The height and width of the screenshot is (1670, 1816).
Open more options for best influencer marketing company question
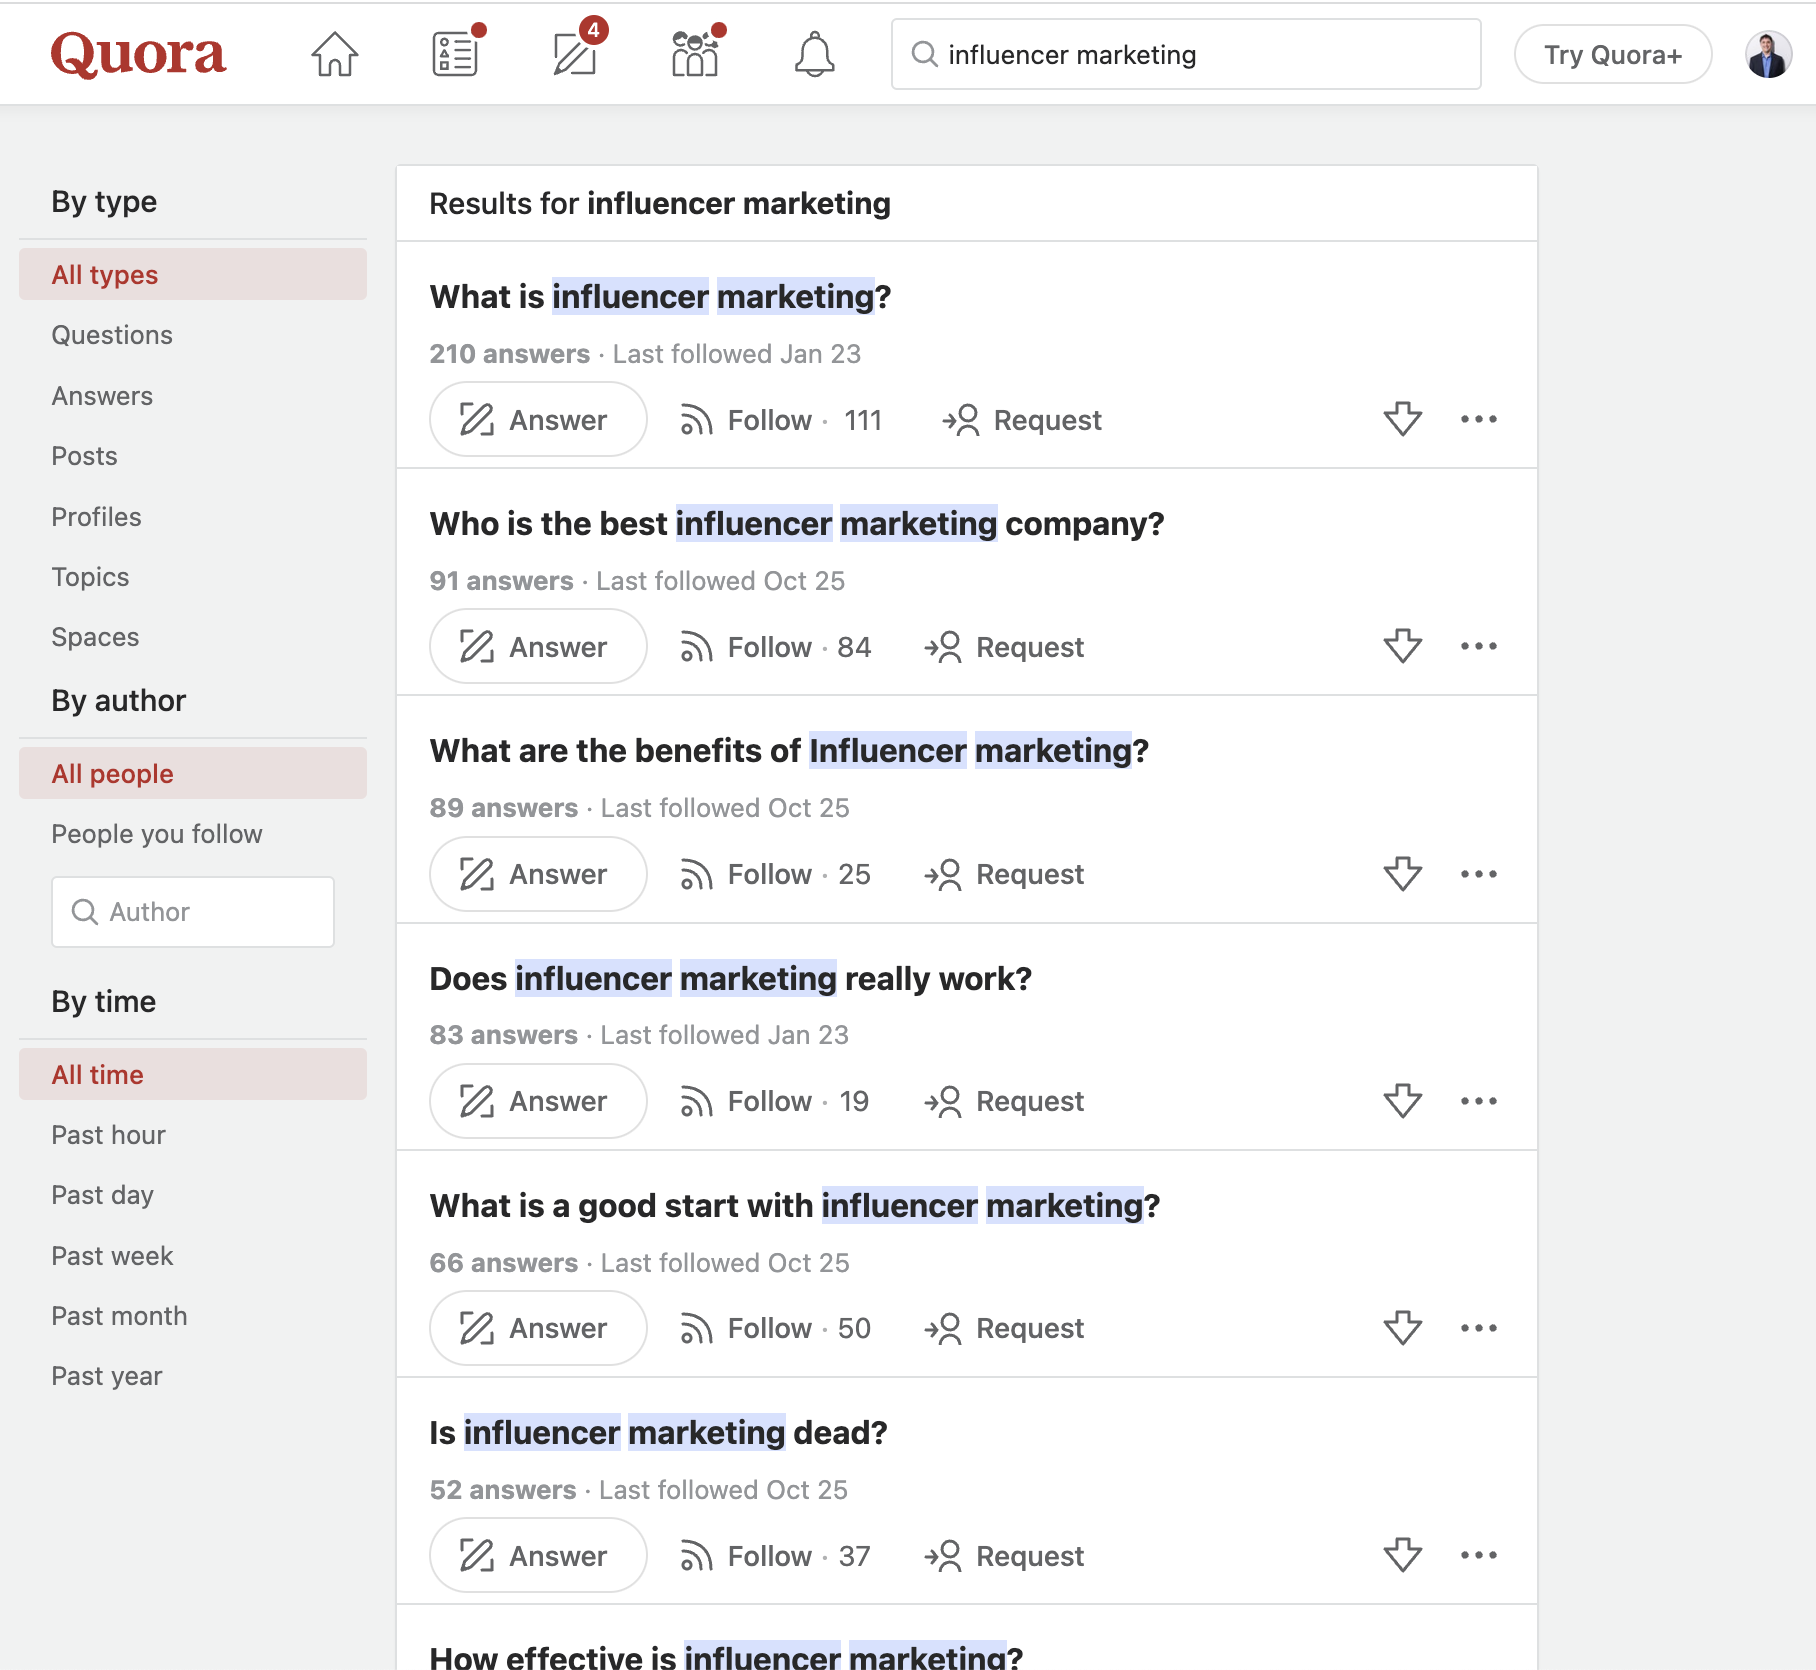point(1478,646)
